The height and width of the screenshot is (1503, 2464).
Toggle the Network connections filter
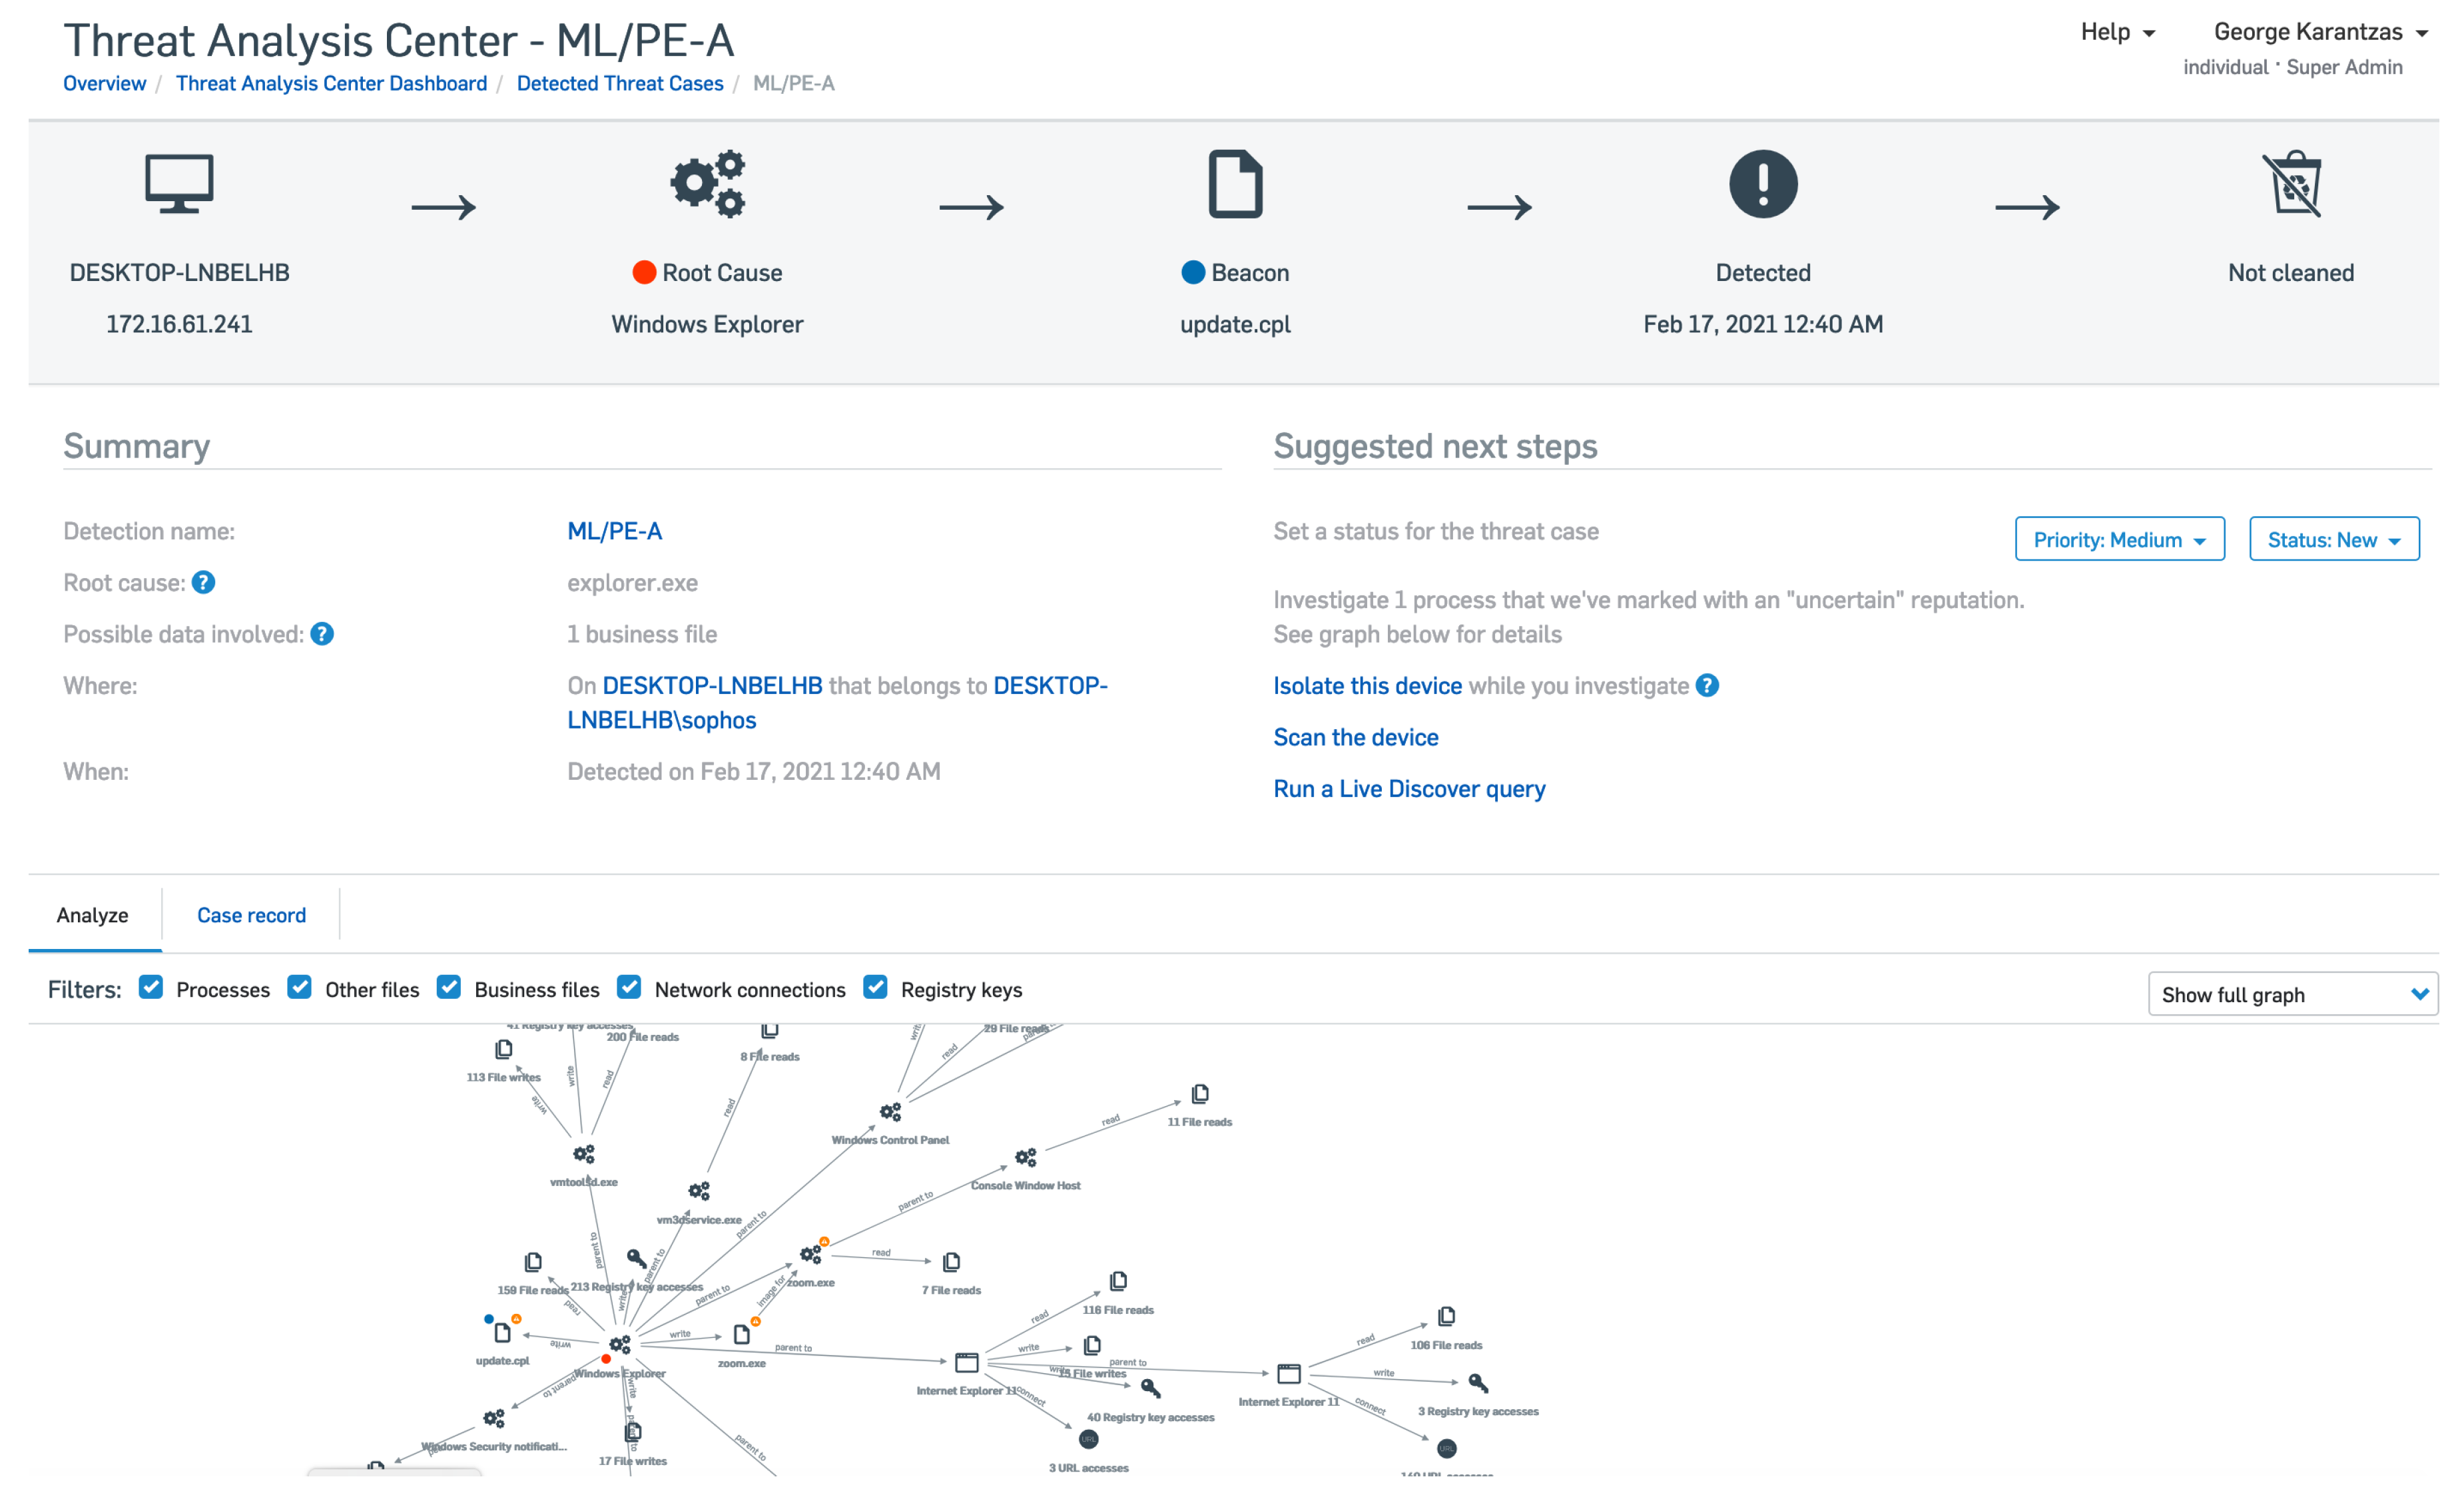click(x=629, y=988)
